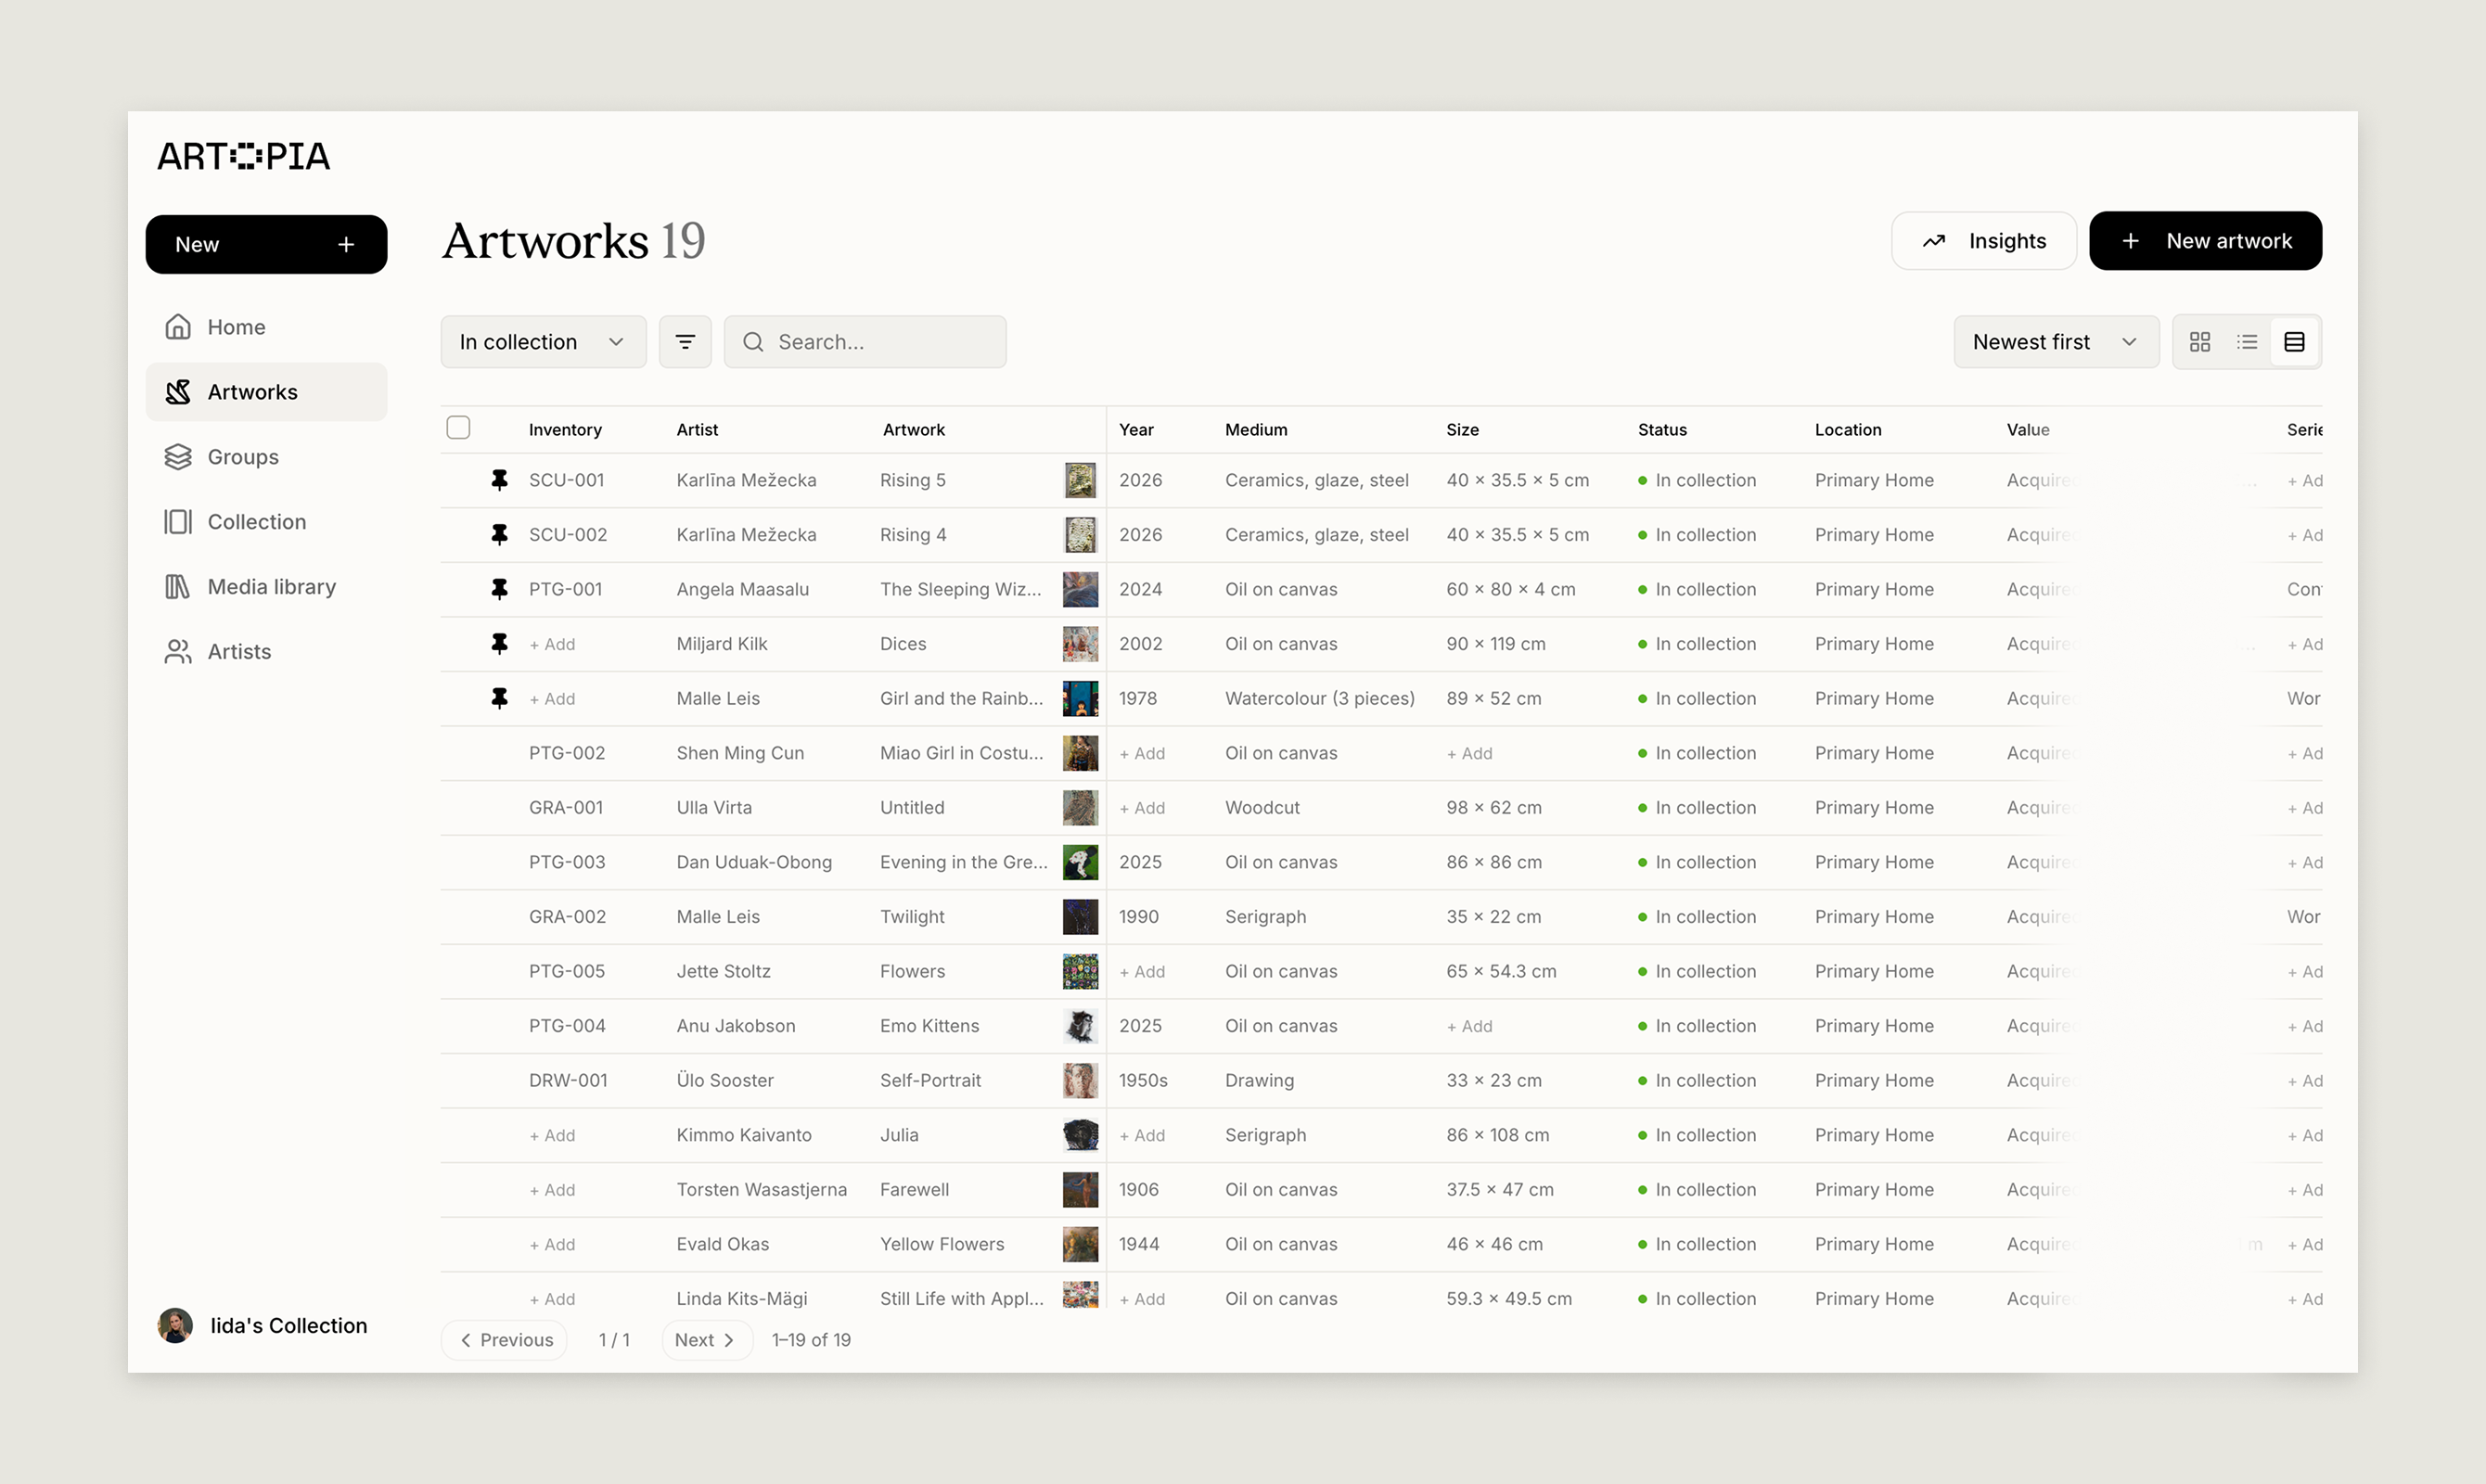Add year for Miao Girl in Costume
This screenshot has width=2486, height=1484.
click(x=1142, y=753)
